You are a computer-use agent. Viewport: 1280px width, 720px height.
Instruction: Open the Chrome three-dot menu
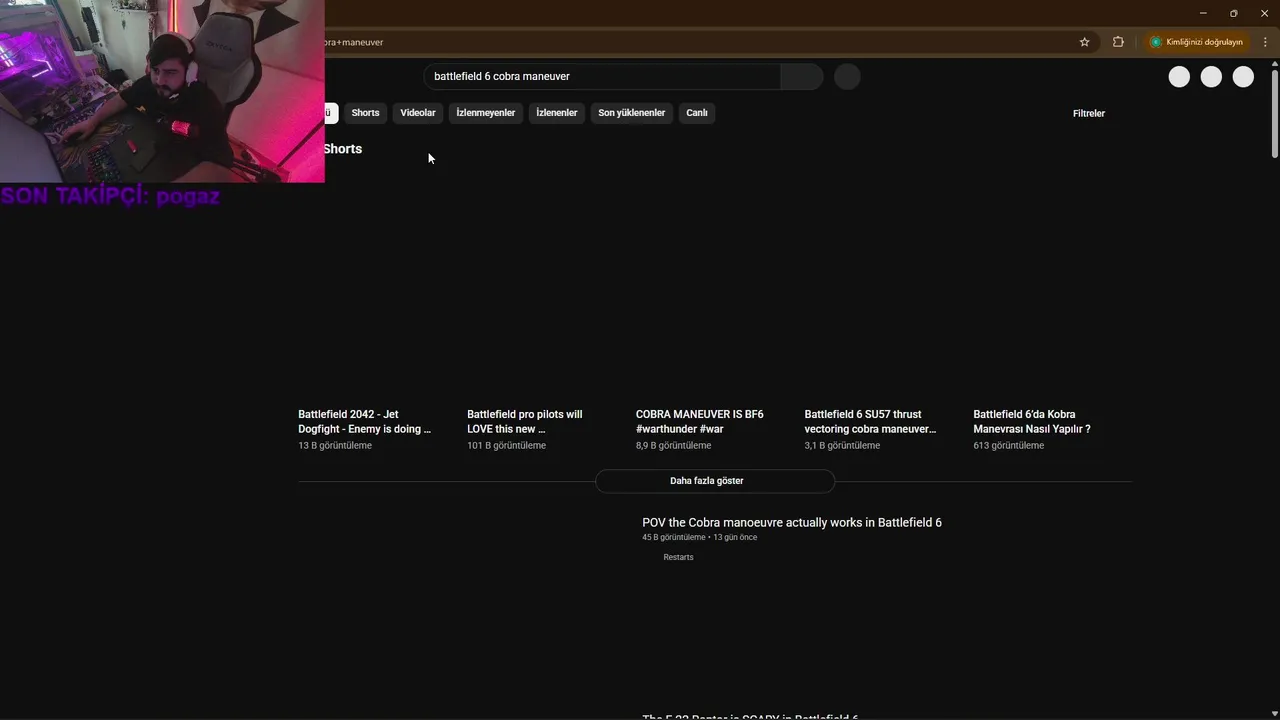pyautogui.click(x=1266, y=42)
